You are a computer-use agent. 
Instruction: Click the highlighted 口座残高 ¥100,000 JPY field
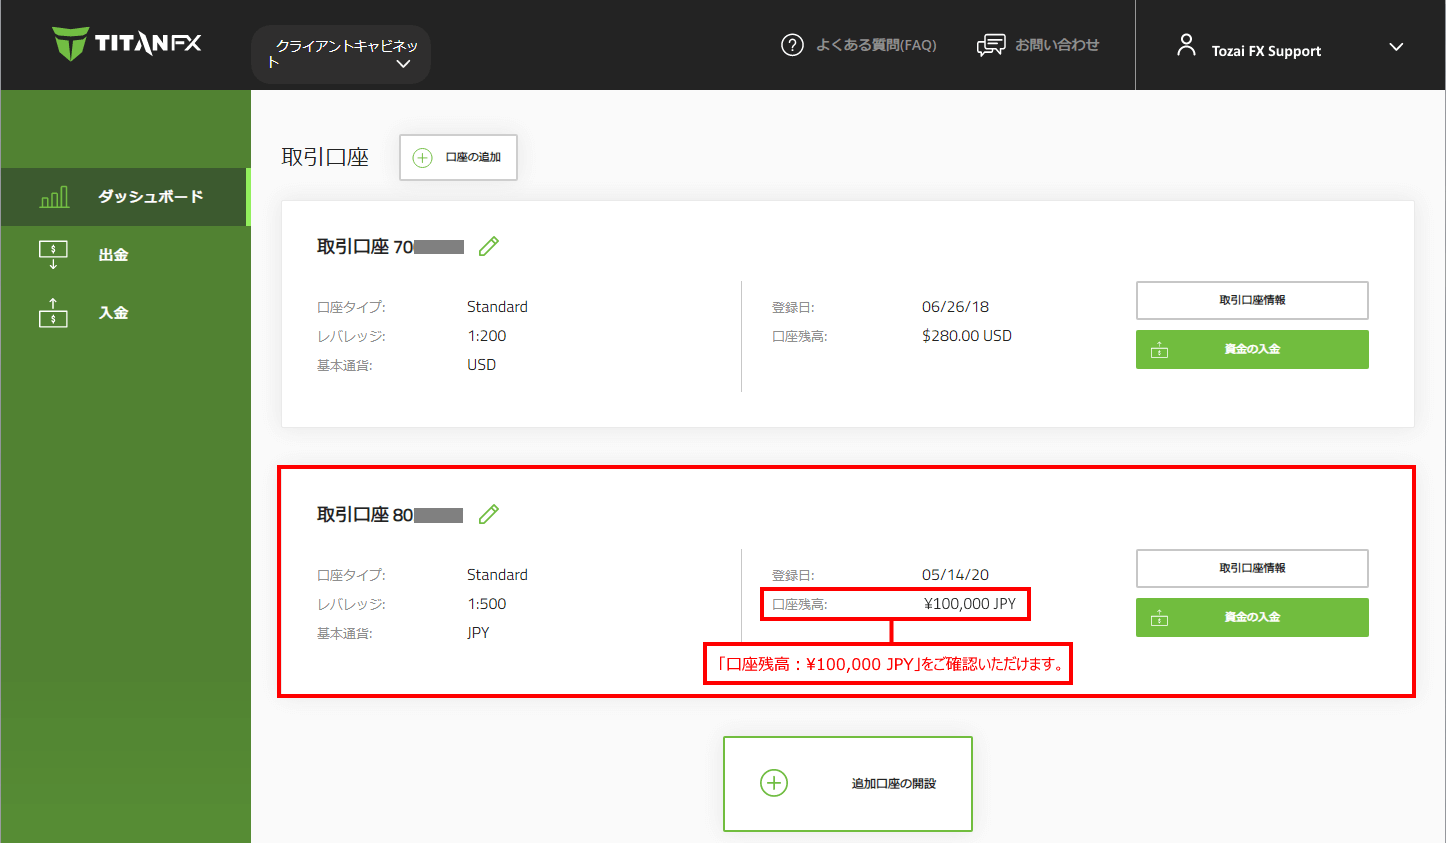pyautogui.click(x=895, y=604)
